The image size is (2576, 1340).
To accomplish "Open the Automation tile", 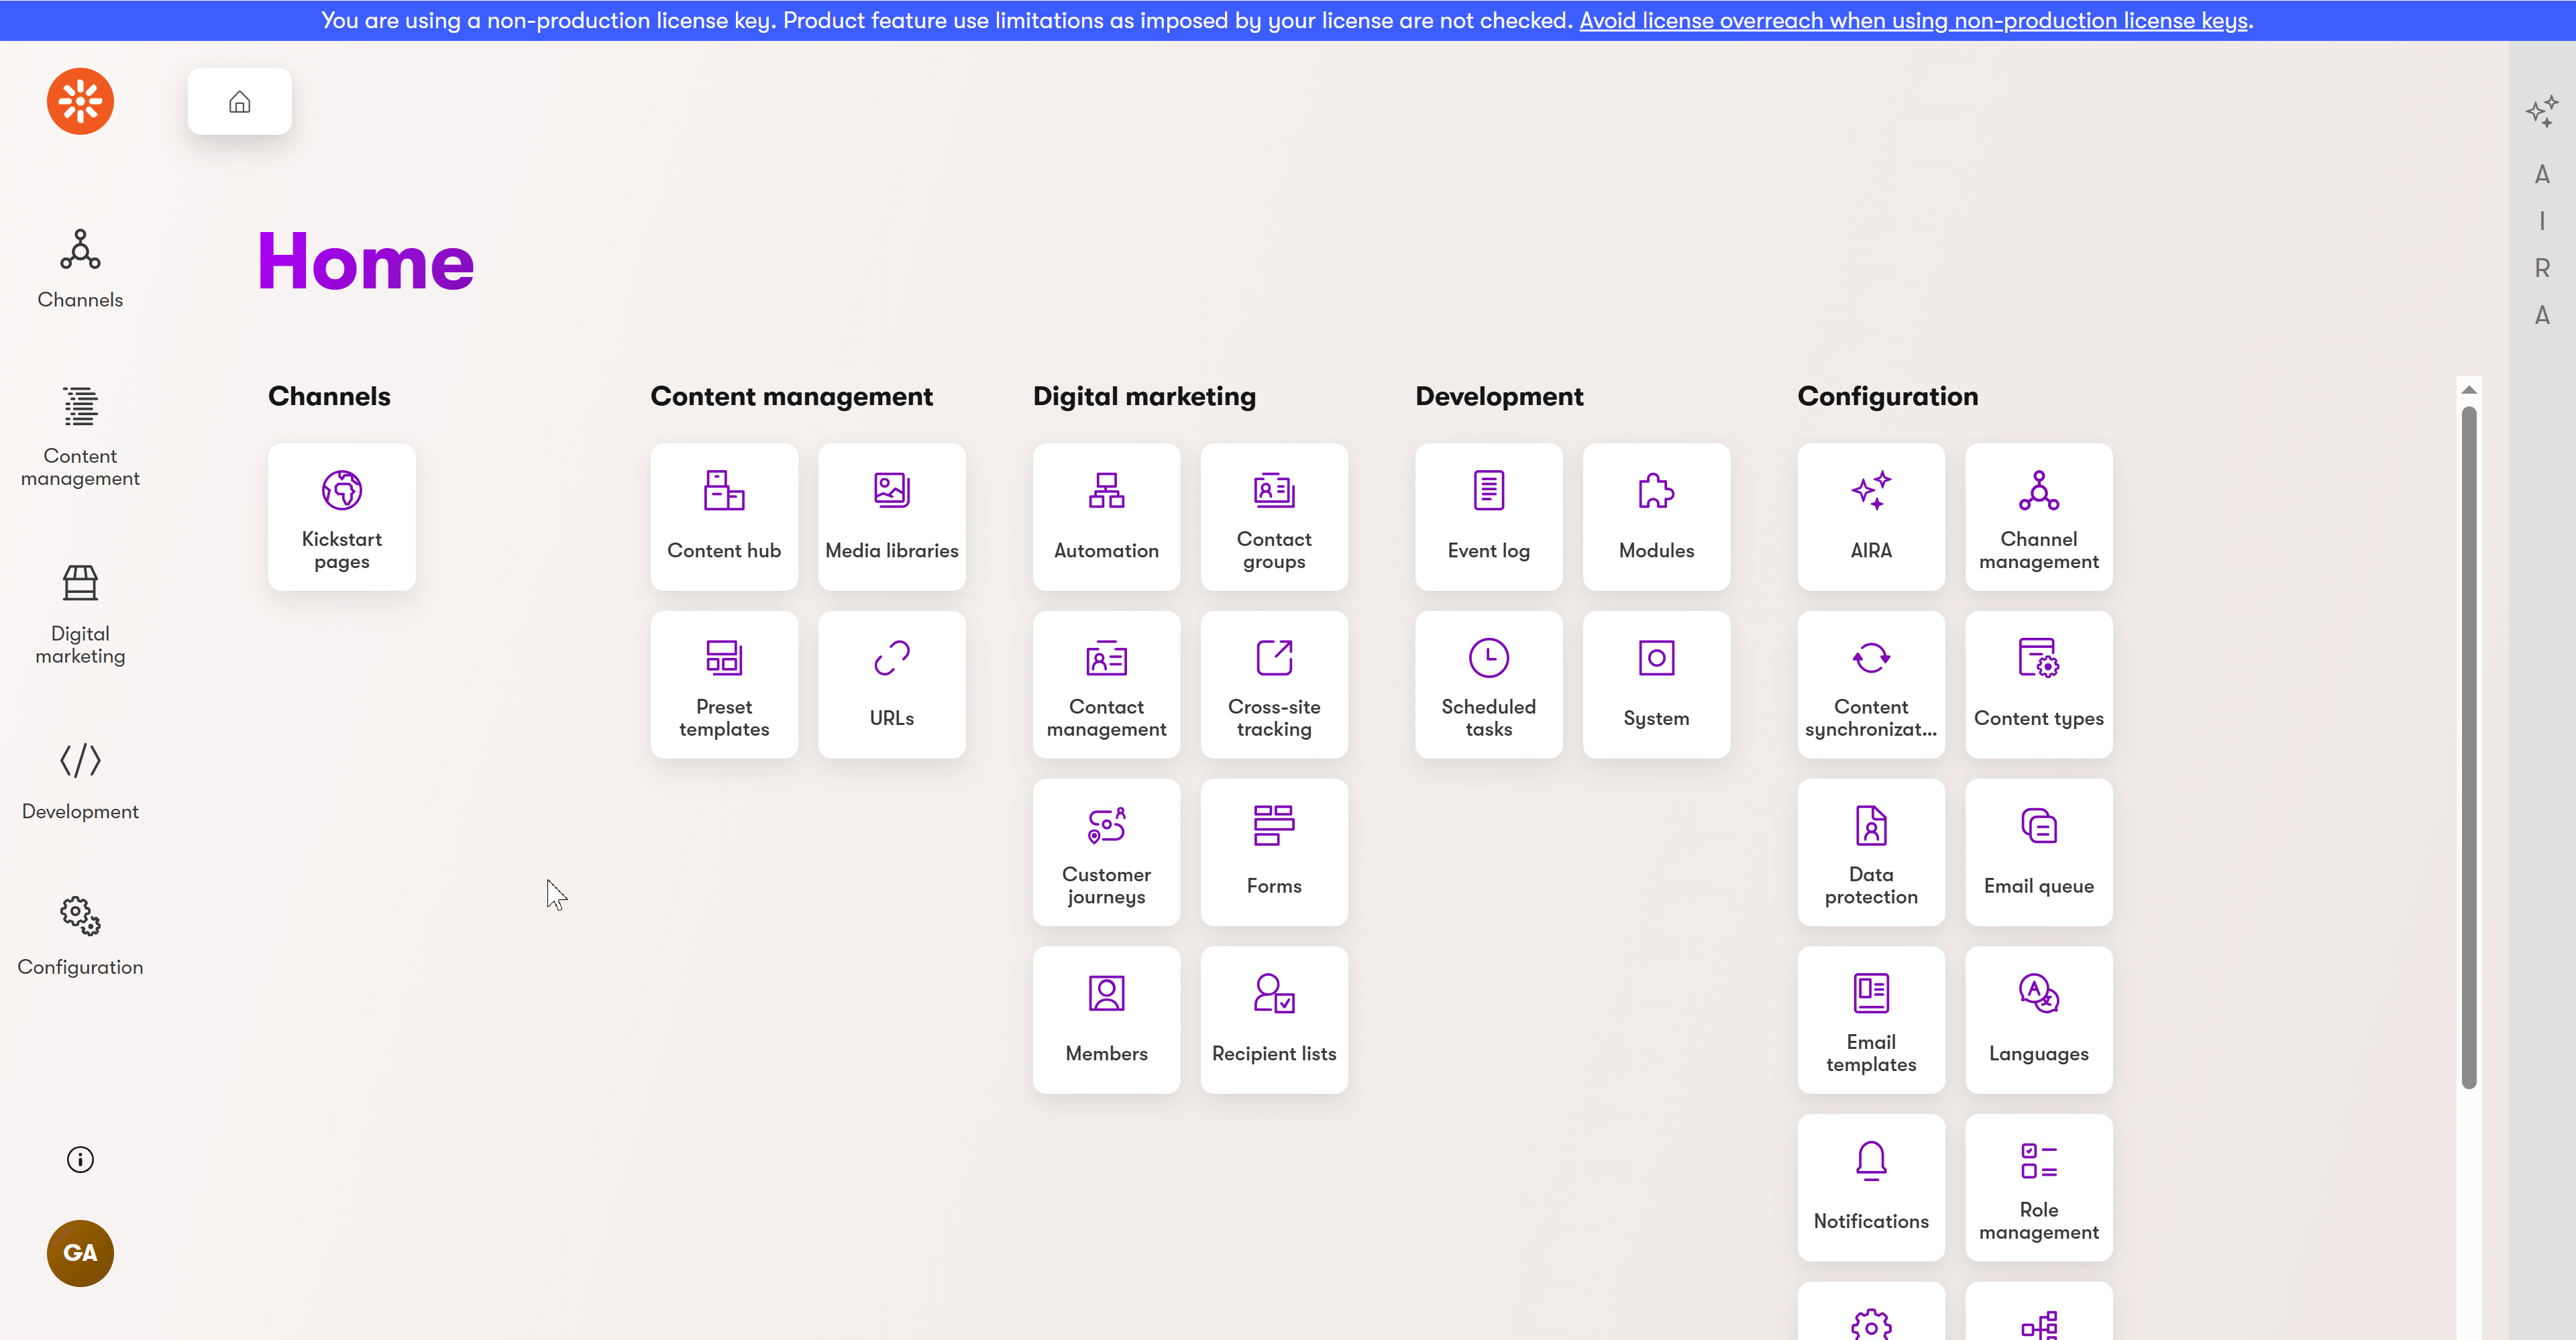I will point(1106,516).
